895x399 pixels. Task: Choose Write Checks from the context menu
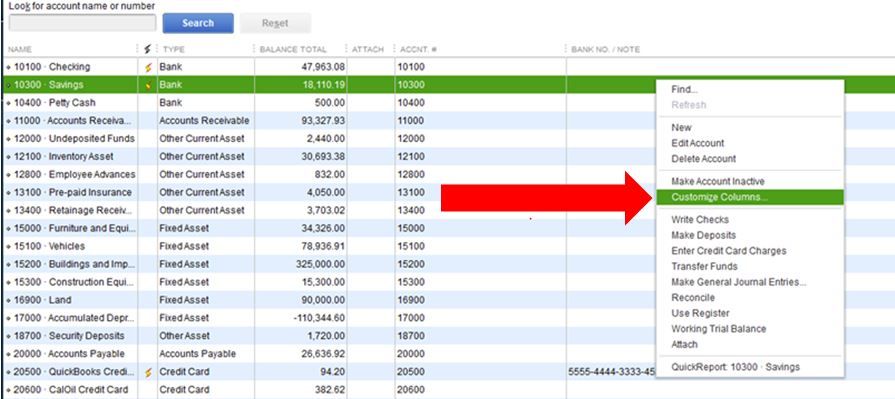pos(700,220)
